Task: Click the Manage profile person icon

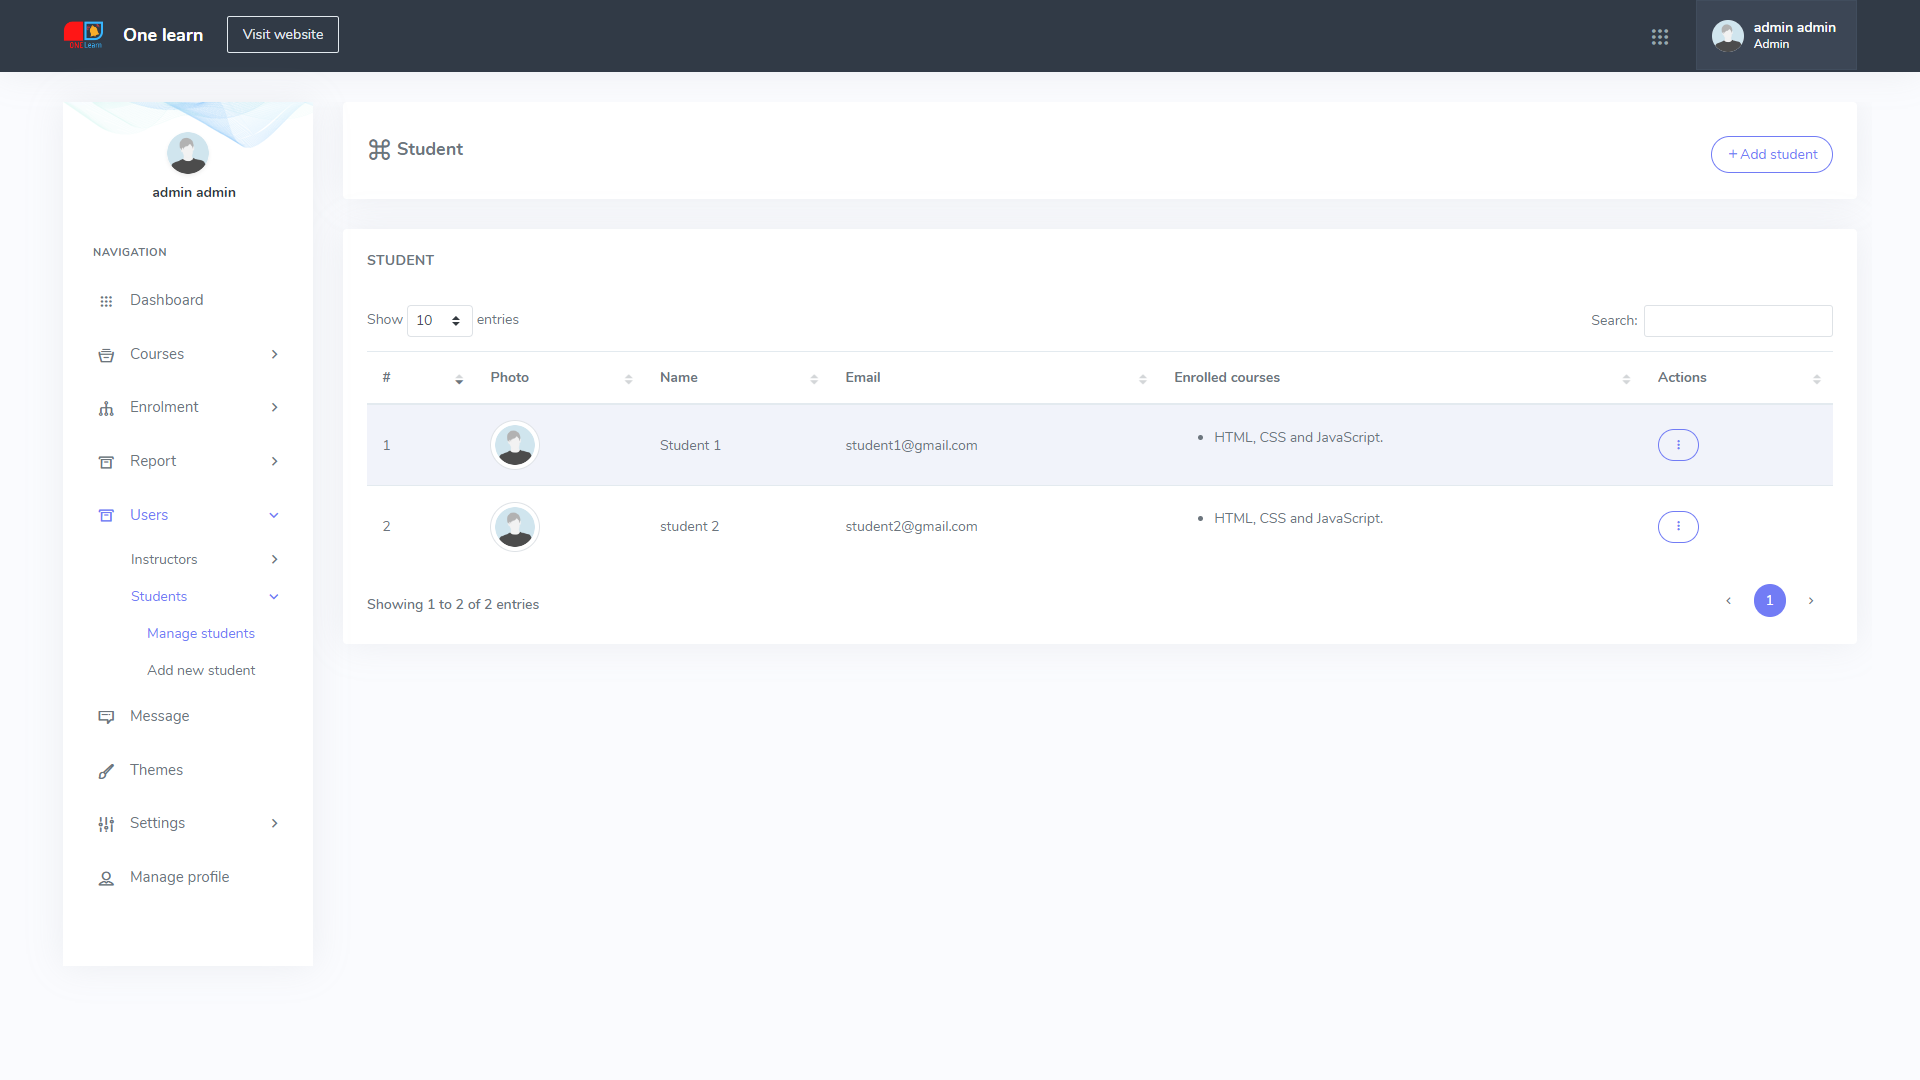Action: tap(106, 878)
